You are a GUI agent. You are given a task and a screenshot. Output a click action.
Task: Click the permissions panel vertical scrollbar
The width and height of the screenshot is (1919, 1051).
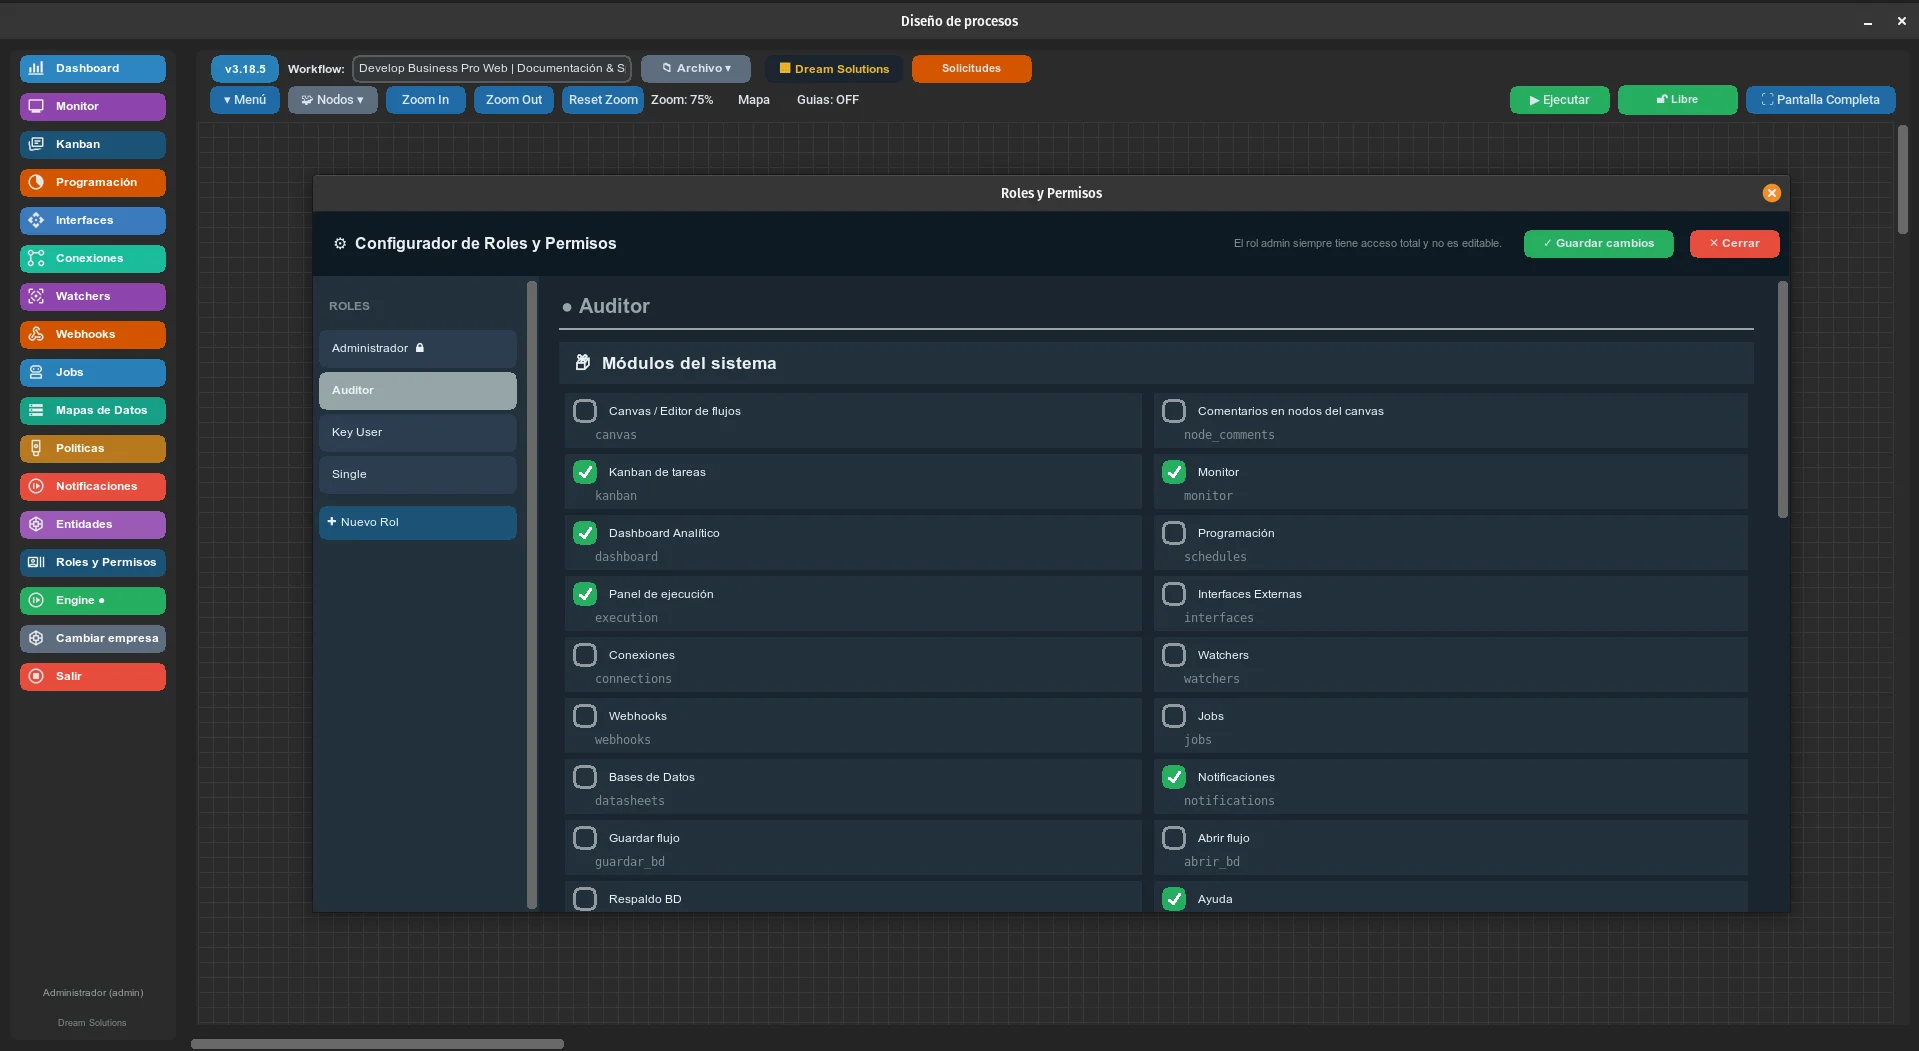tap(1782, 400)
